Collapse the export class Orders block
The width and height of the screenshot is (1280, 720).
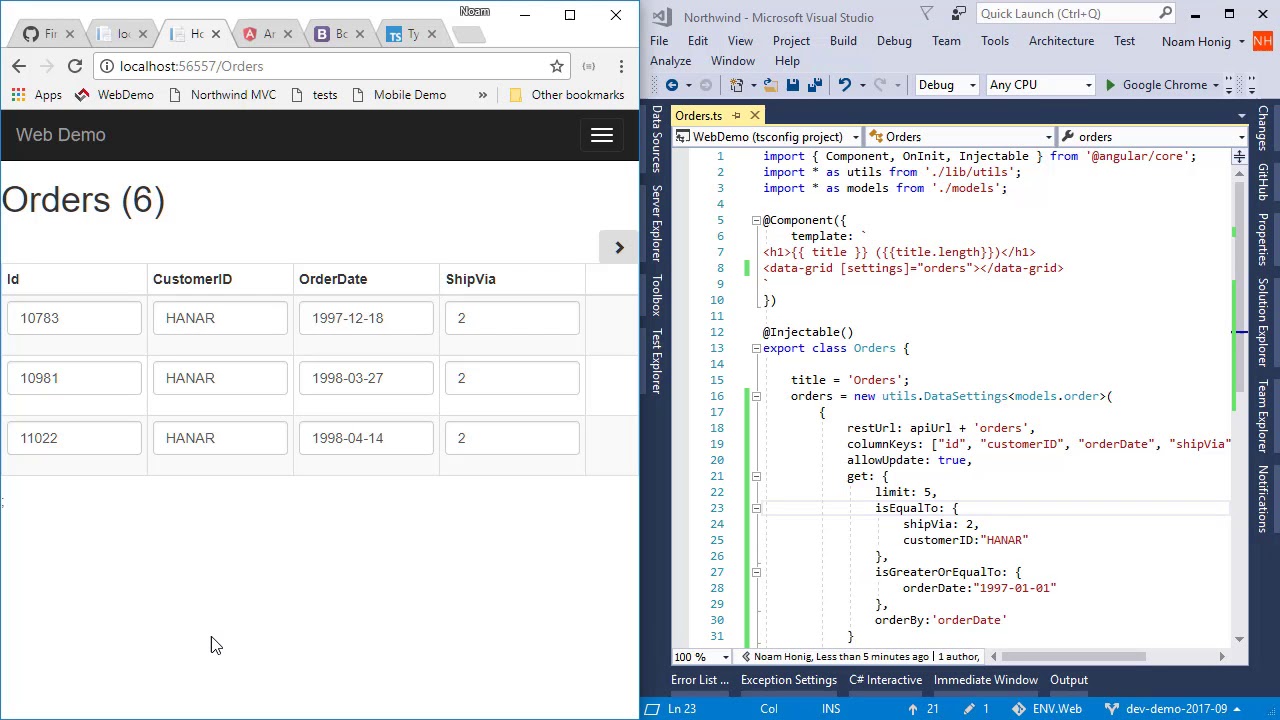click(x=756, y=348)
